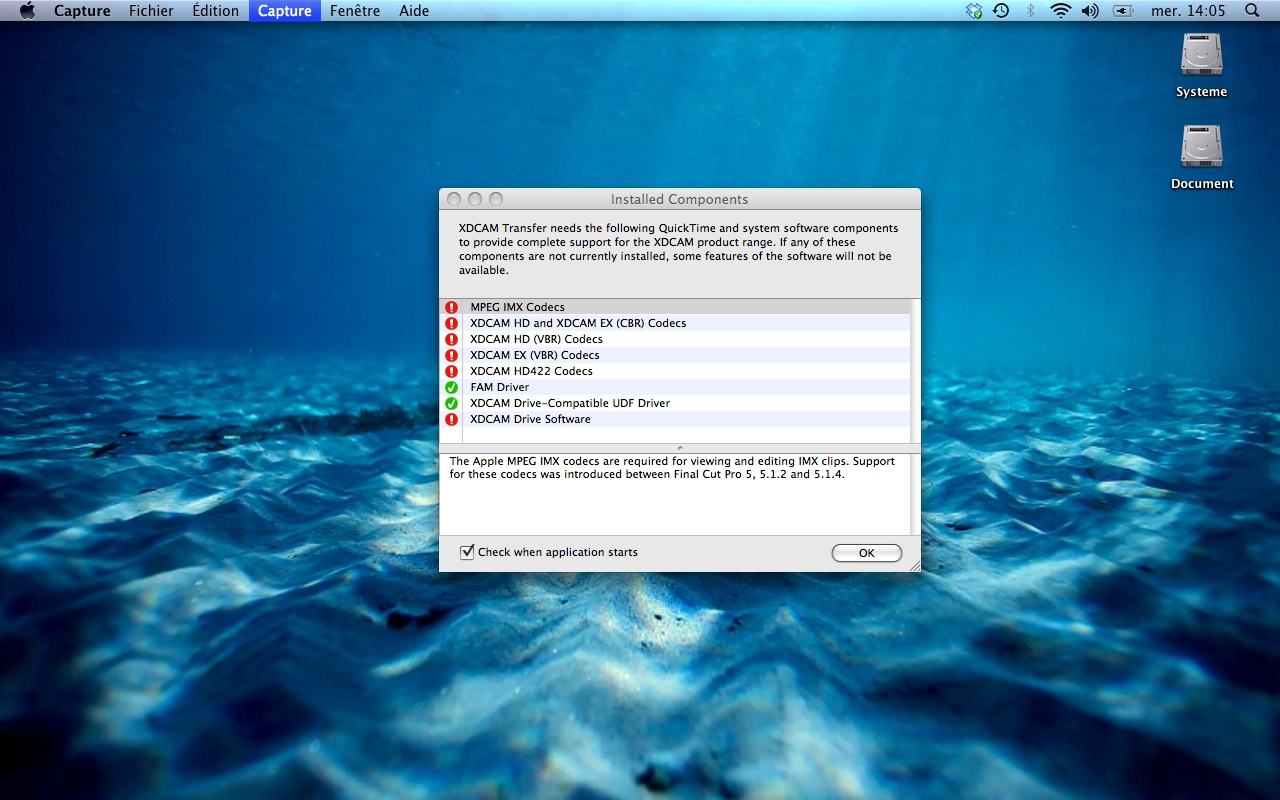Select the XDCAM EX (VBR) Codecs row
The image size is (1280, 800).
pos(676,355)
